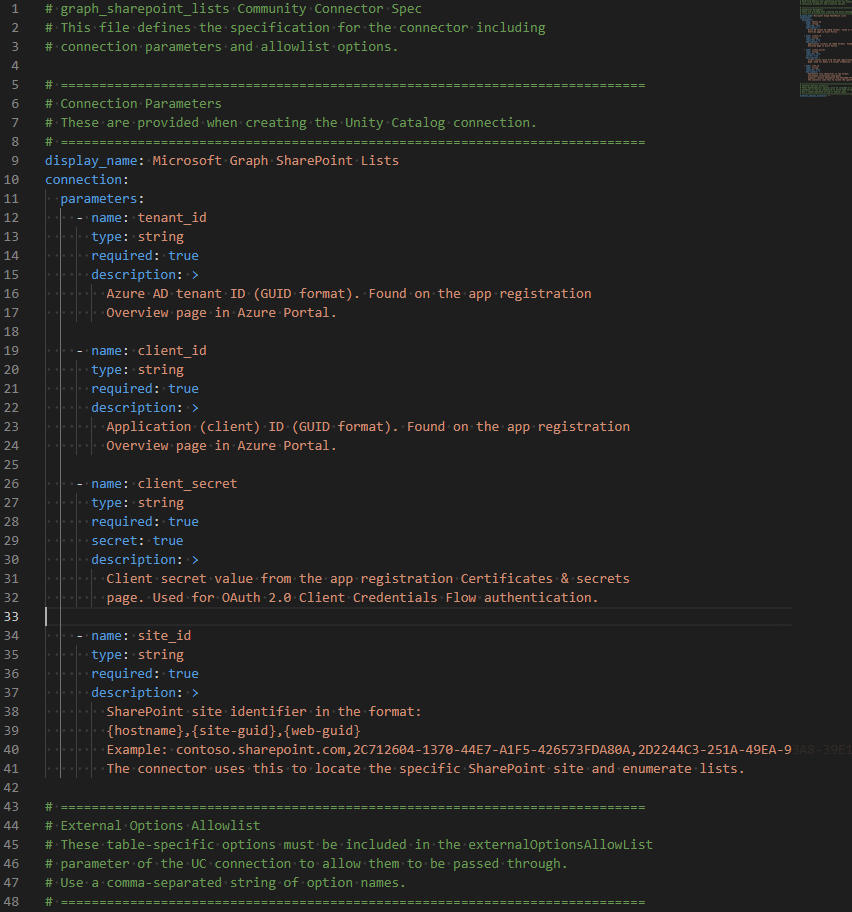Click the type: string on line 20
Image resolution: width=852 pixels, height=912 pixels.
click(x=137, y=369)
